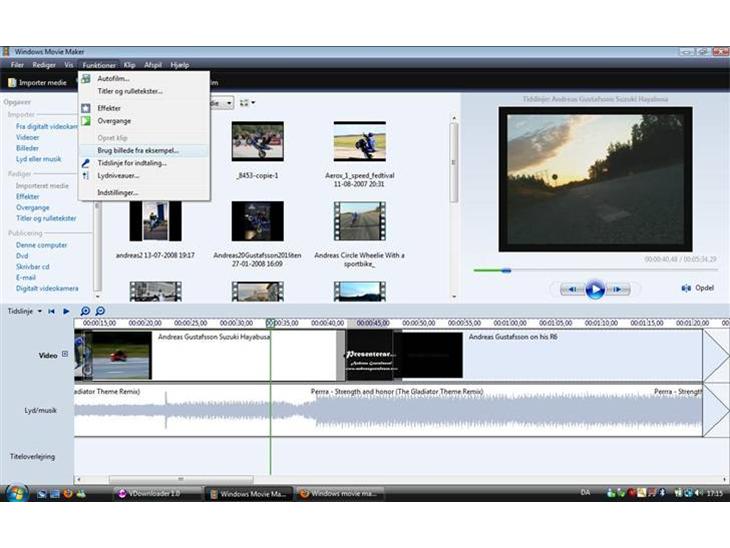
Task: Click the Play button in preview monitor
Action: click(595, 290)
